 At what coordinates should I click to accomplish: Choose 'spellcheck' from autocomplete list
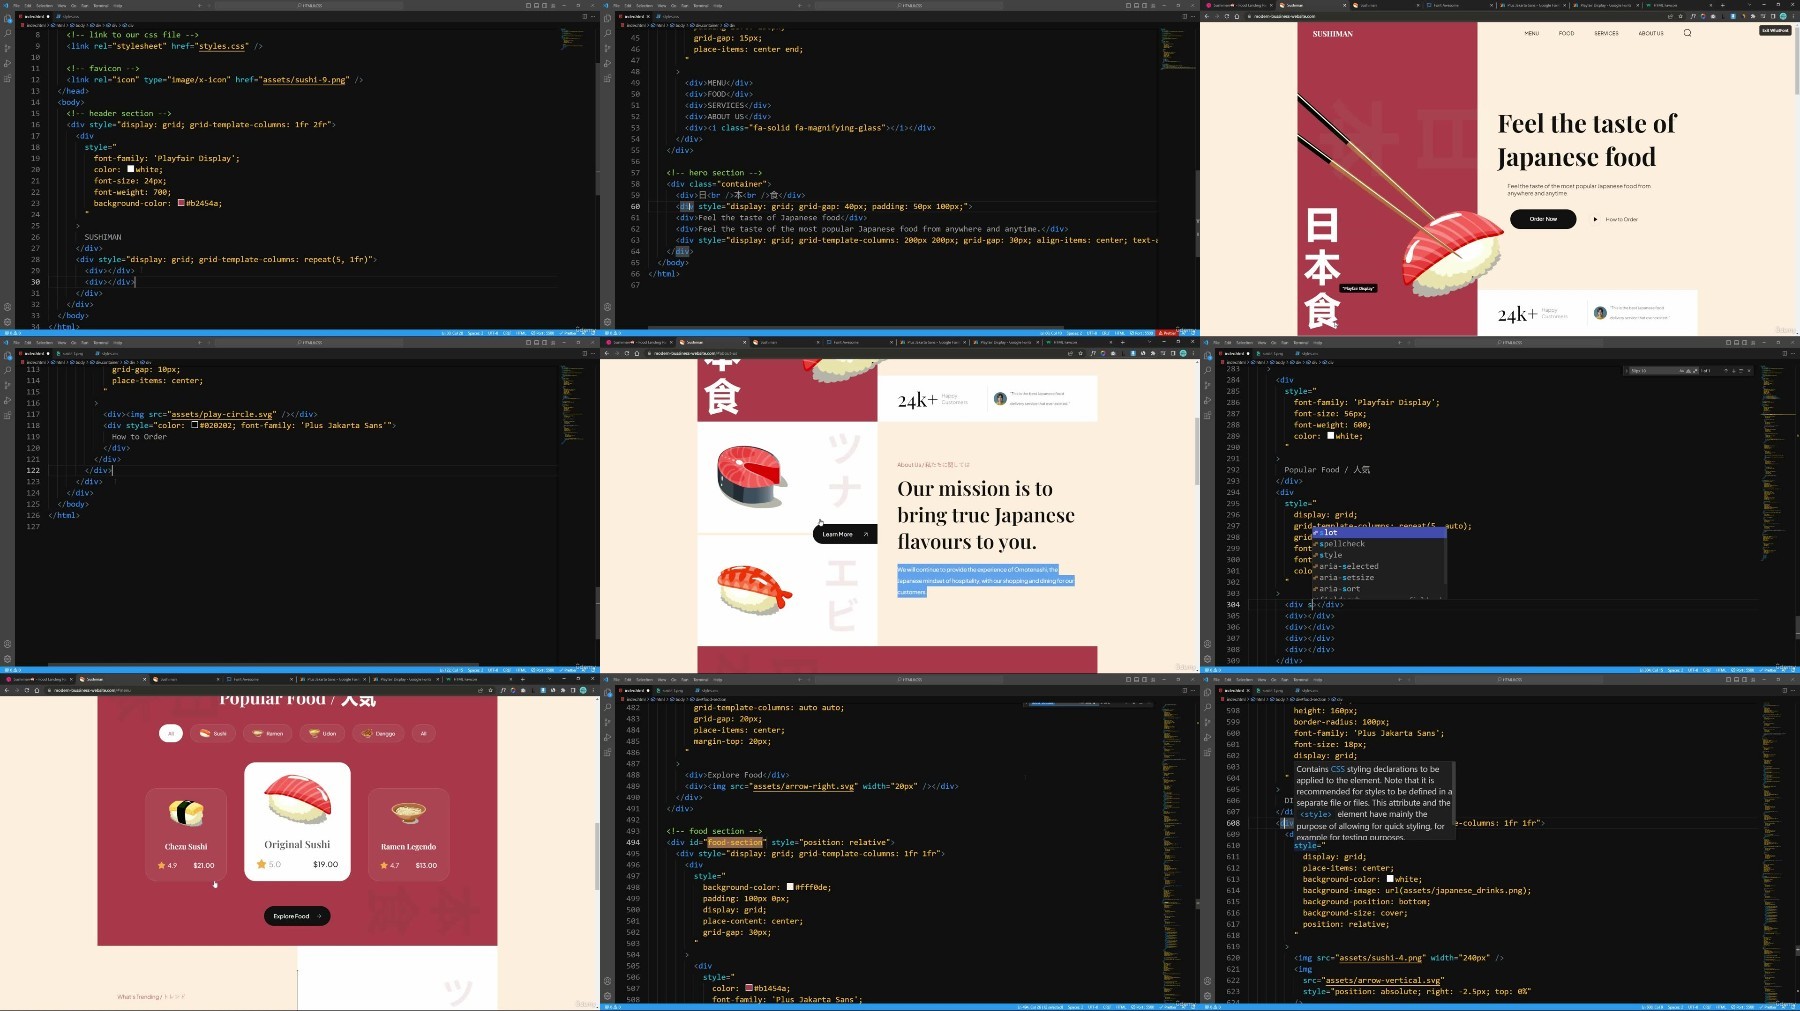click(x=1379, y=544)
